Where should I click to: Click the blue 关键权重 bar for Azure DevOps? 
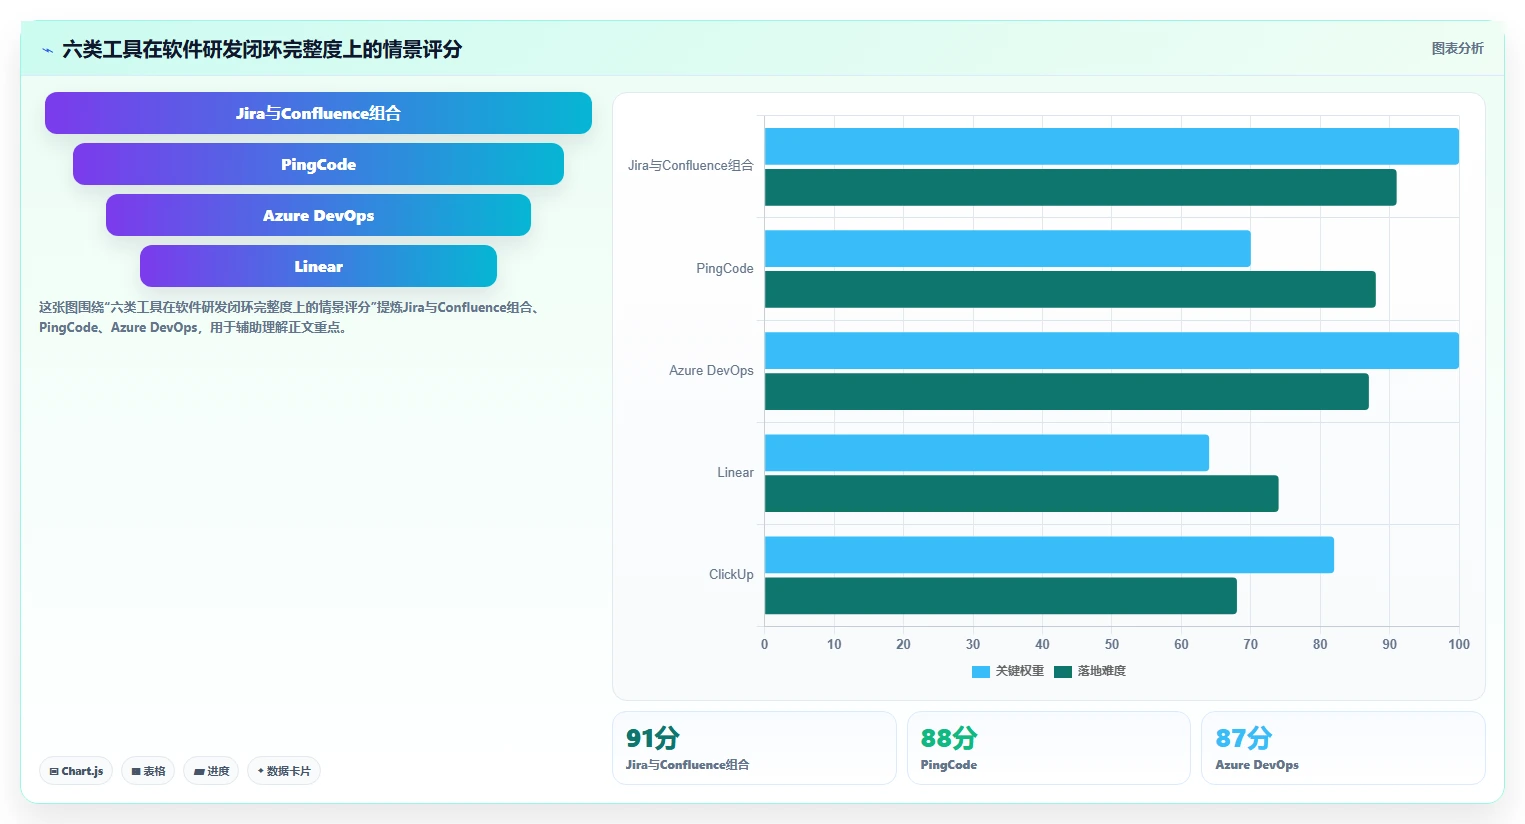pyautogui.click(x=1112, y=350)
